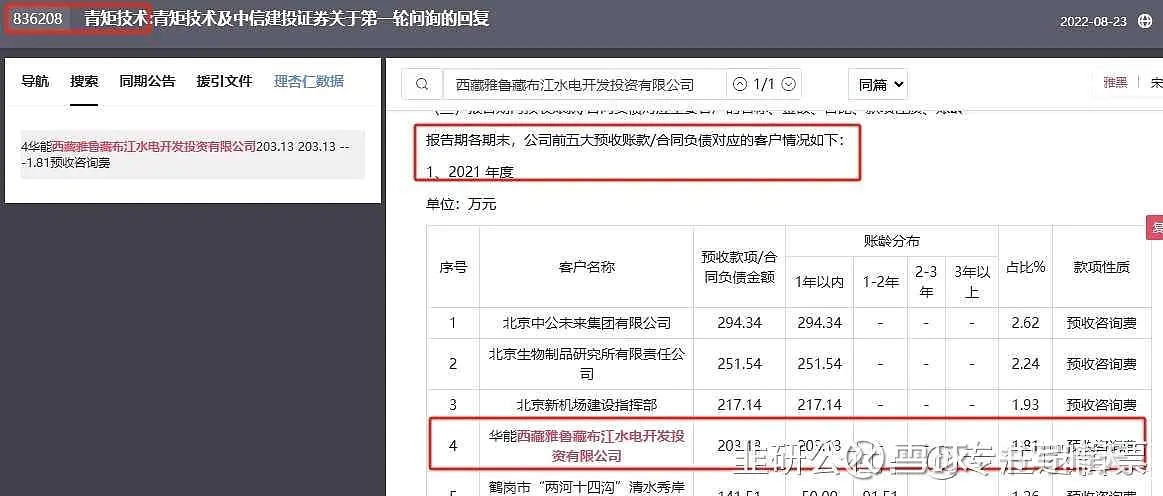Open the 同期公告 tab
Screen dimensions: 1163x496
(148, 82)
